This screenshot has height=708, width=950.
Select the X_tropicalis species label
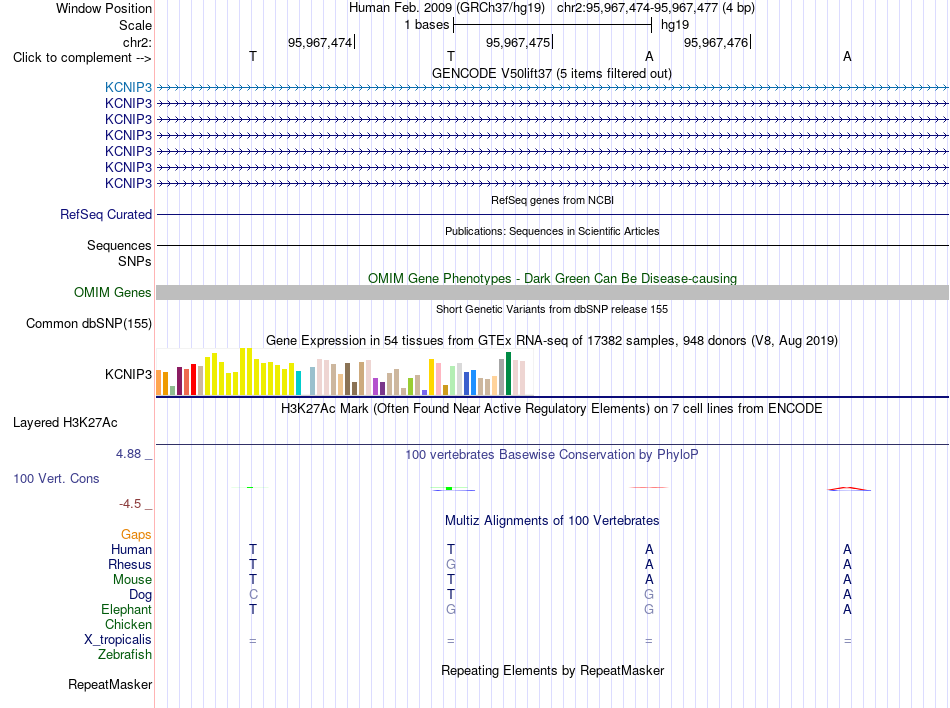click(118, 640)
